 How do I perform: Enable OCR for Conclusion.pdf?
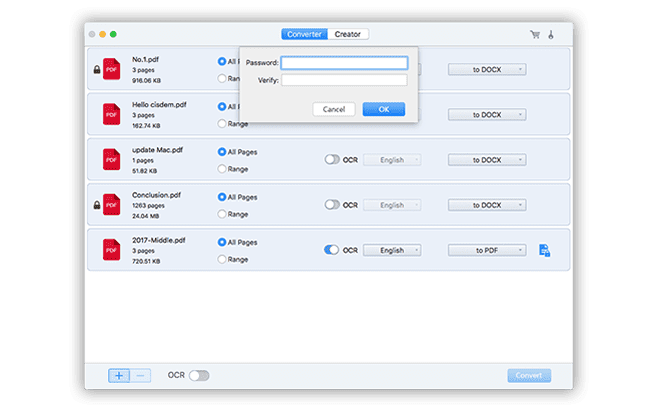click(x=332, y=205)
